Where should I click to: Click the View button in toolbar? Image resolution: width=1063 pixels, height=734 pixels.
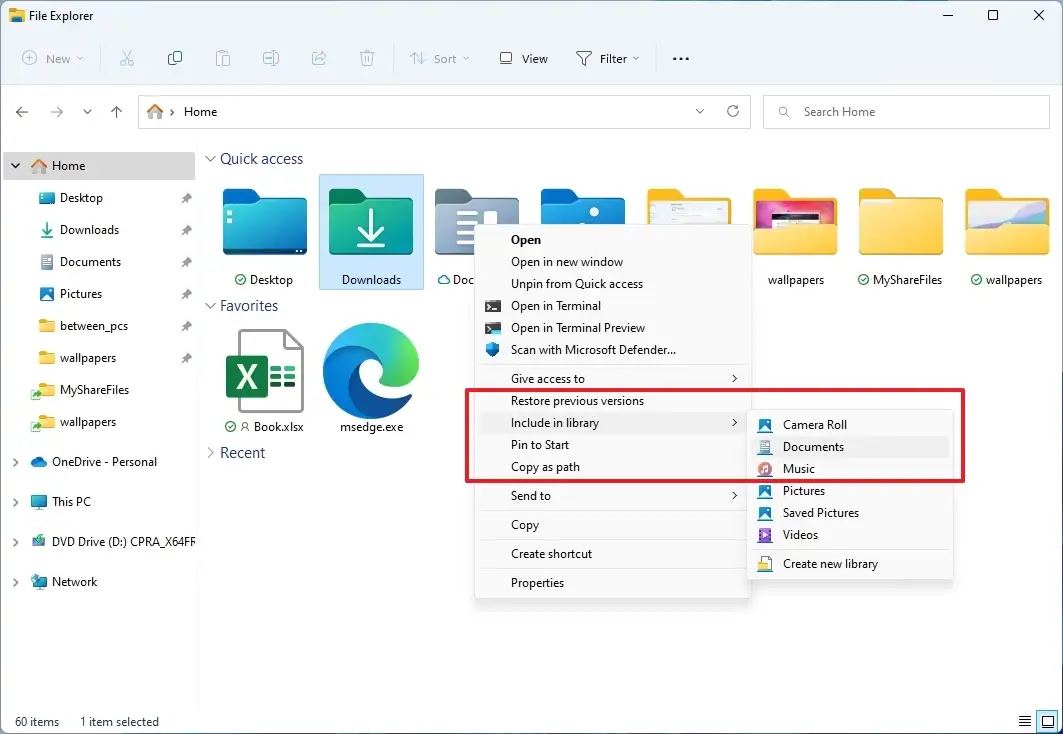[524, 59]
